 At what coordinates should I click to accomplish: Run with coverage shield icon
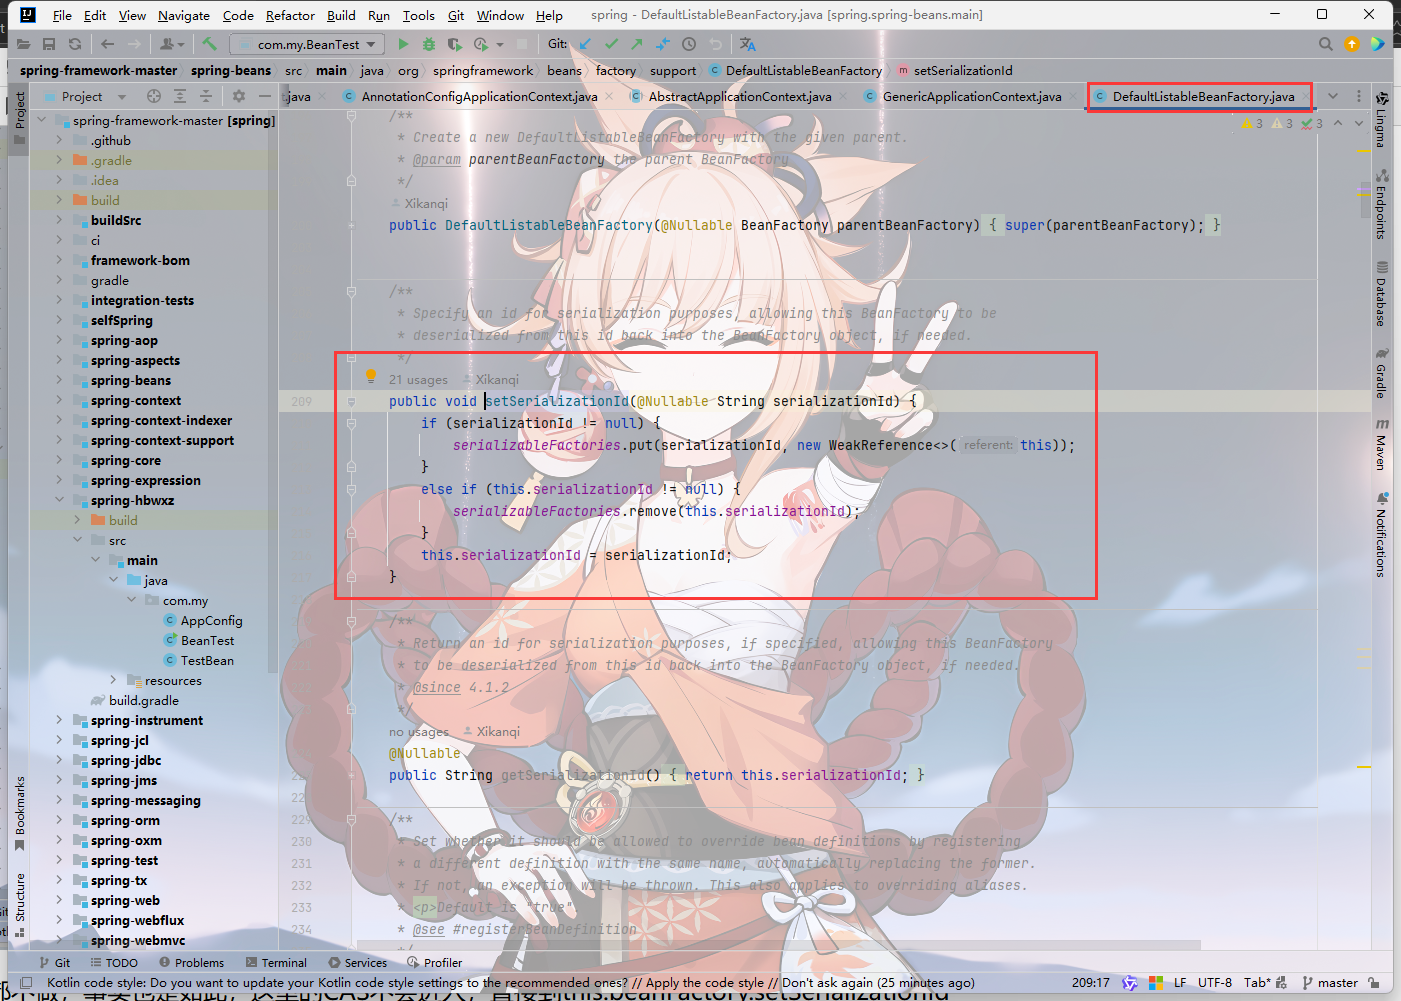point(454,44)
